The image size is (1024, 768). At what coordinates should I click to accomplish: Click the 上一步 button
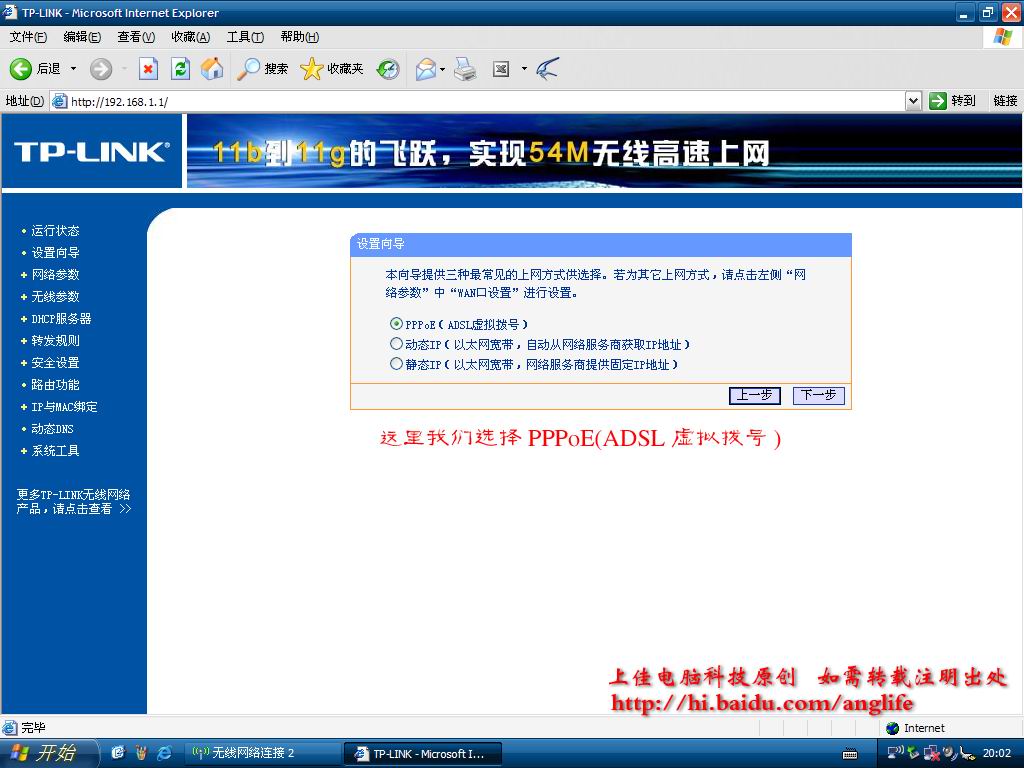754,395
